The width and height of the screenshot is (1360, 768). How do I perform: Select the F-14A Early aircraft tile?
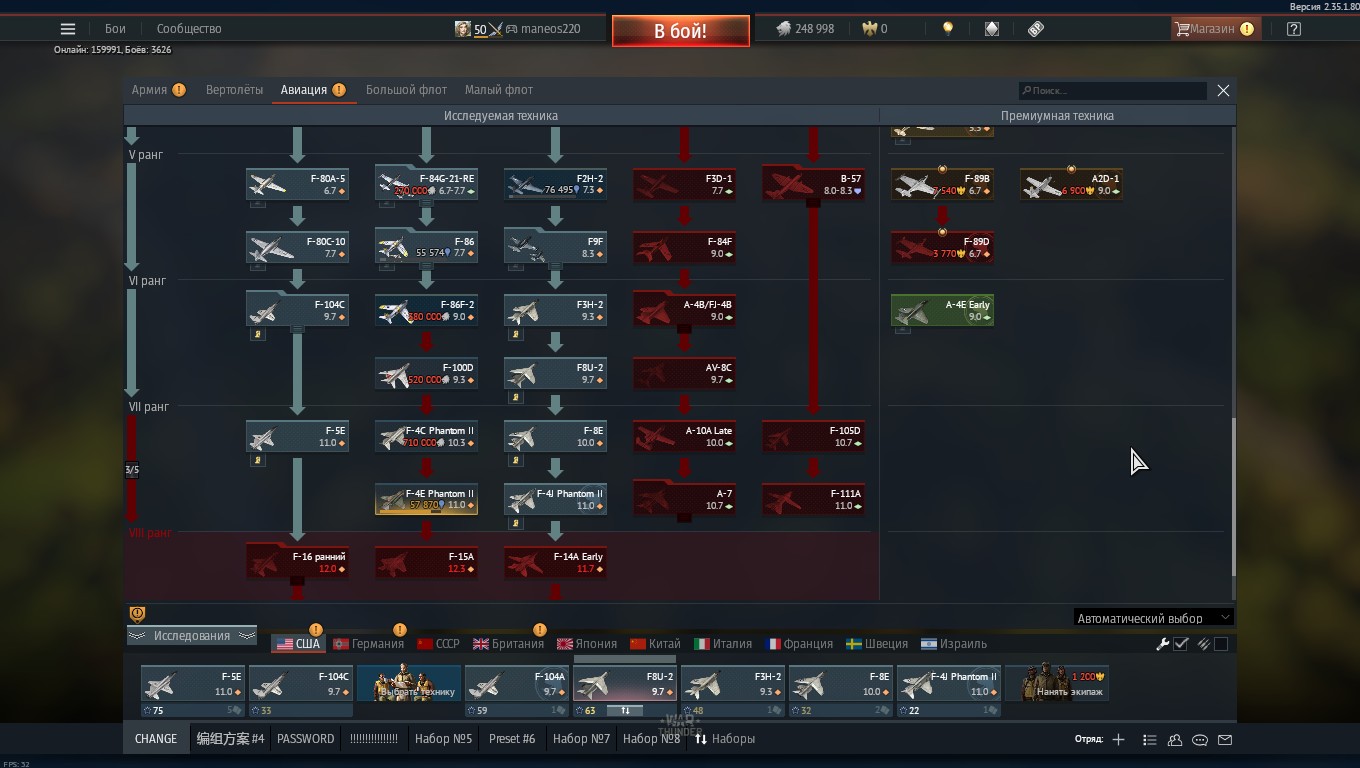pos(555,562)
